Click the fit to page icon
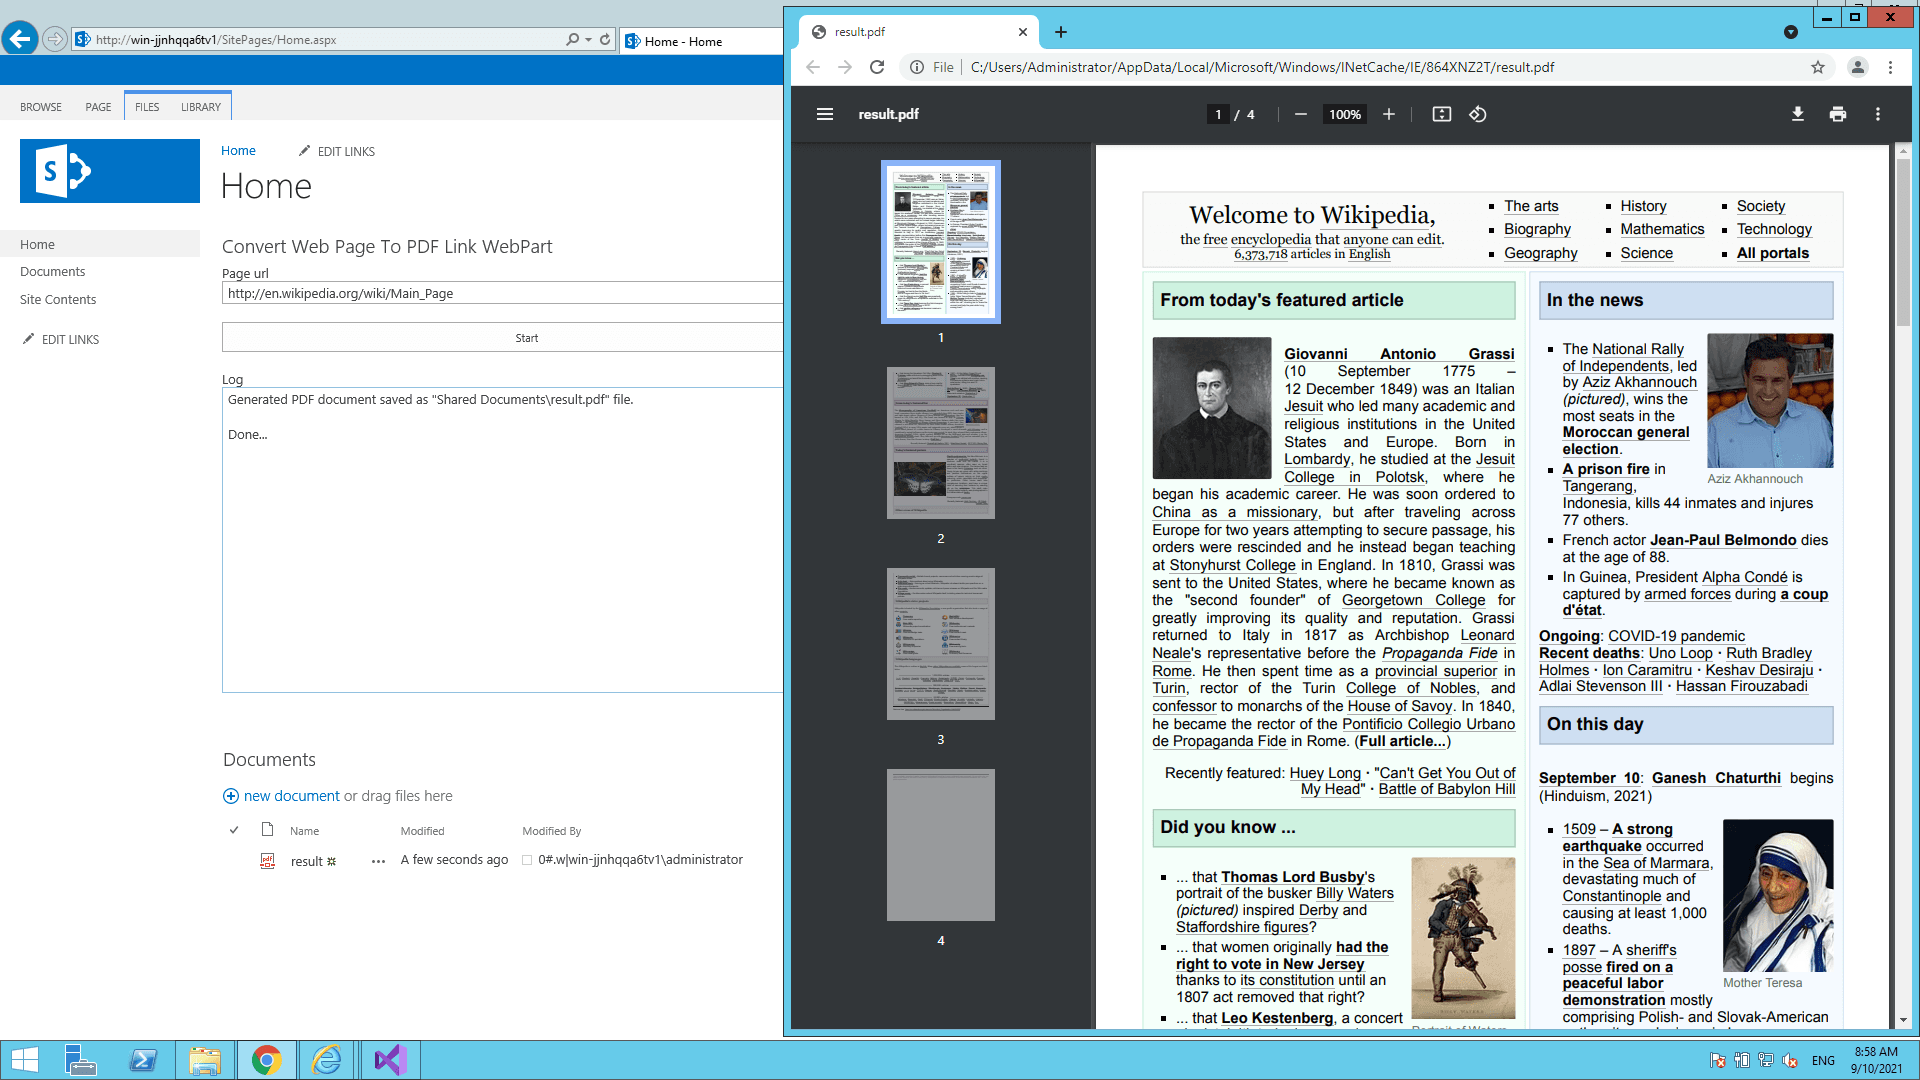 click(1441, 114)
